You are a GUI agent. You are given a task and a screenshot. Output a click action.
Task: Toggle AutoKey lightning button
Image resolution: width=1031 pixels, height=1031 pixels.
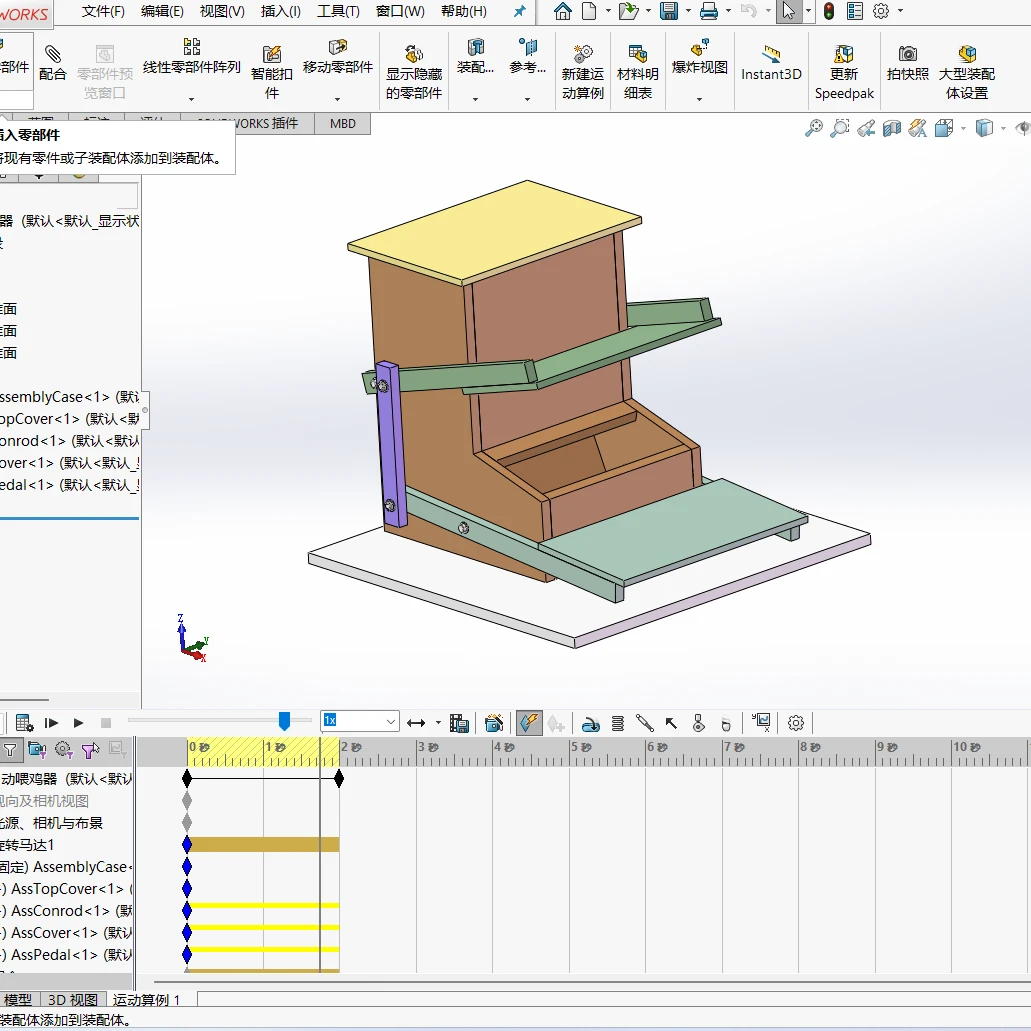point(529,723)
